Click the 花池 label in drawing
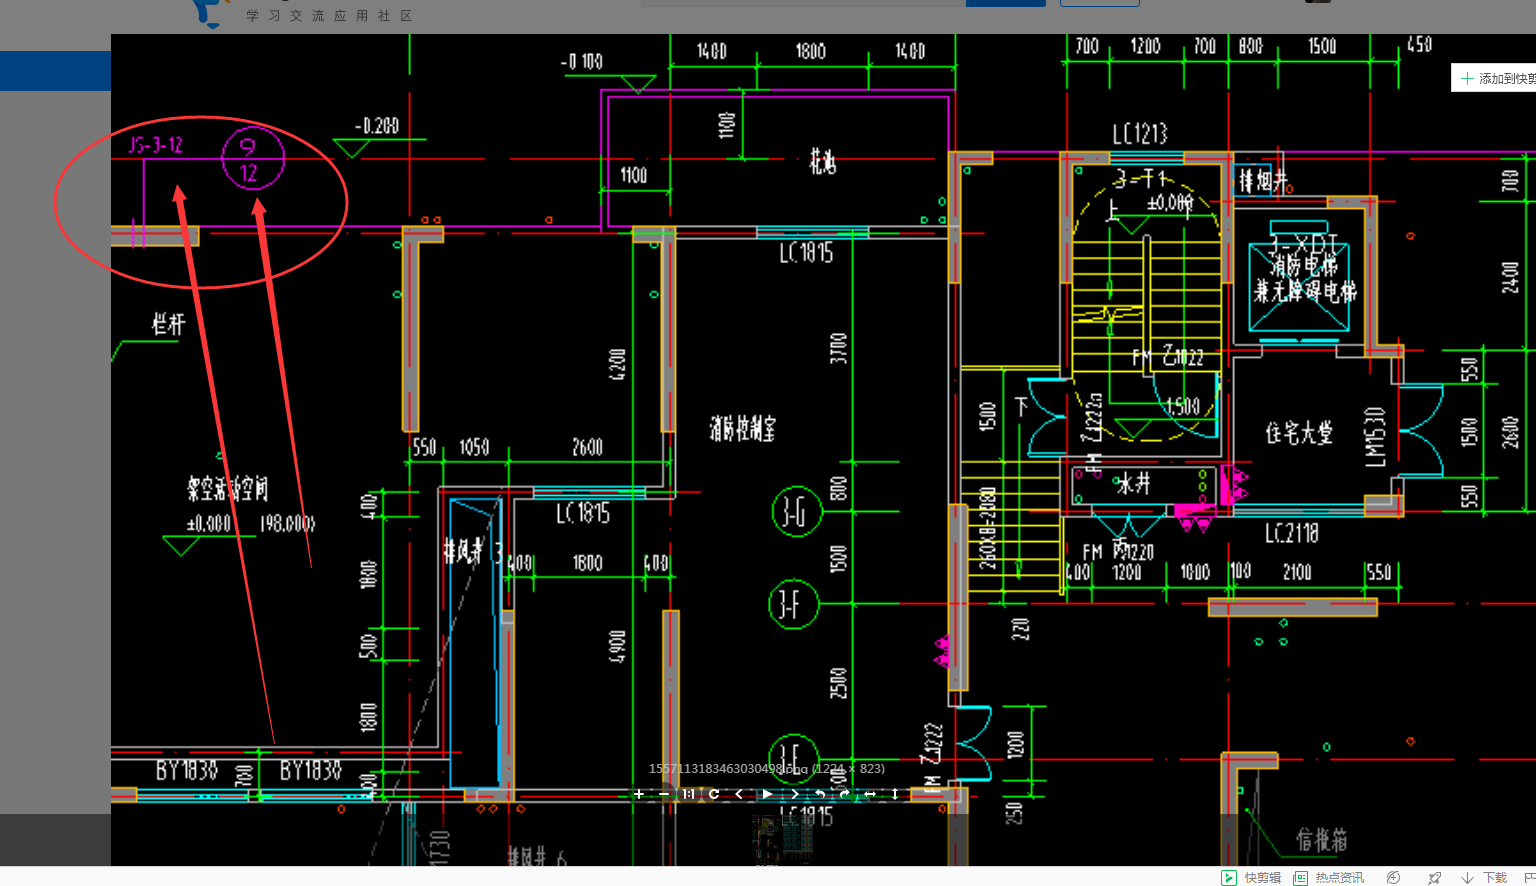Viewport: 1536px width, 886px height. coord(822,162)
